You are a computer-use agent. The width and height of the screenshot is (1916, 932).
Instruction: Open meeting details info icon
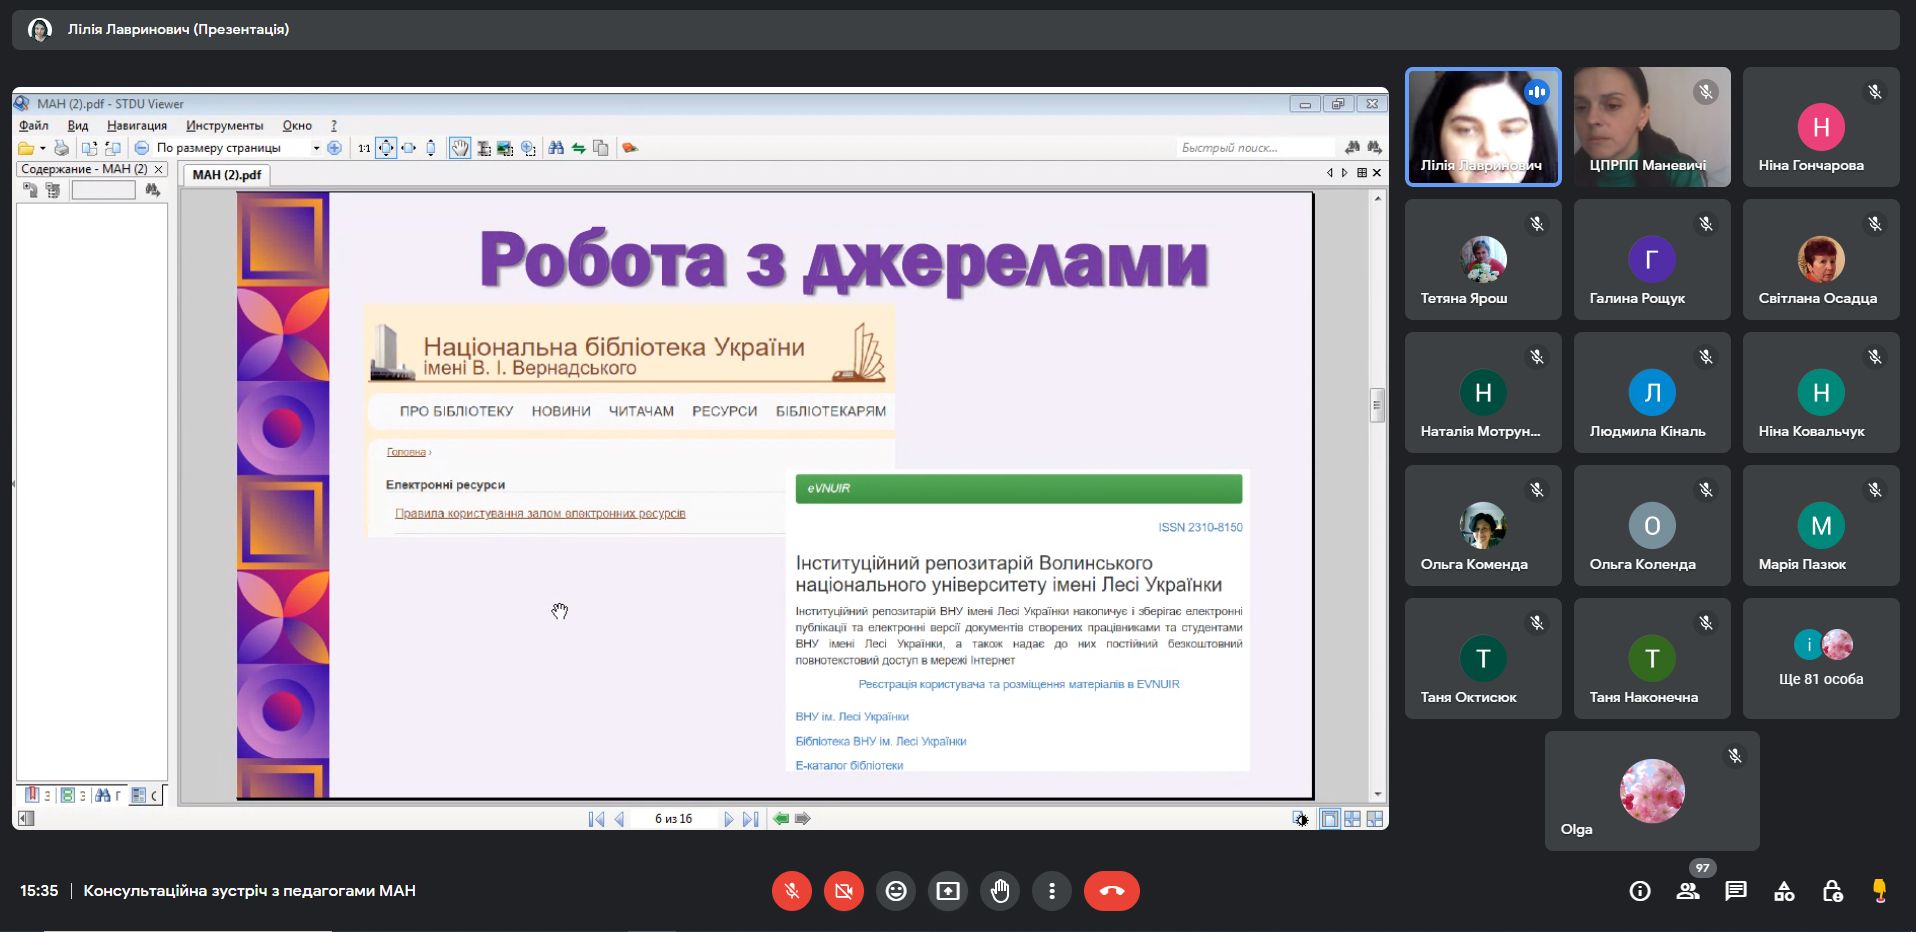1640,891
